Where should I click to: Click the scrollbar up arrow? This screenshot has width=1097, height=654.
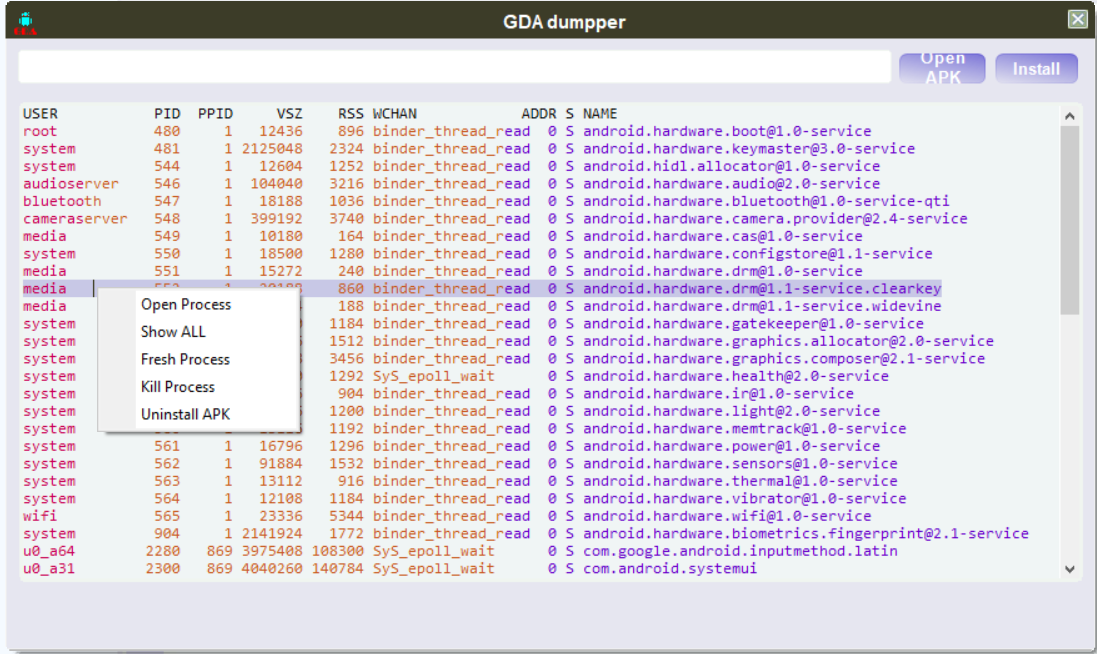(x=1070, y=116)
